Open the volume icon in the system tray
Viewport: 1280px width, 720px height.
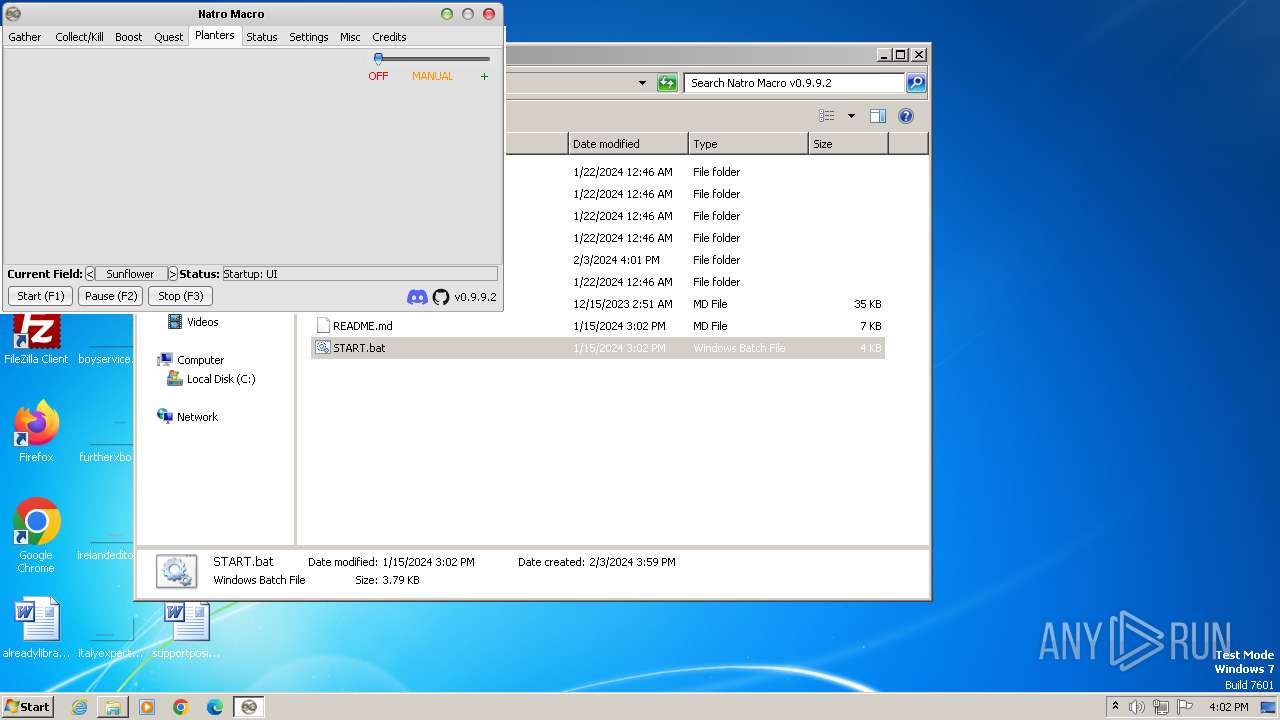tap(1137, 707)
